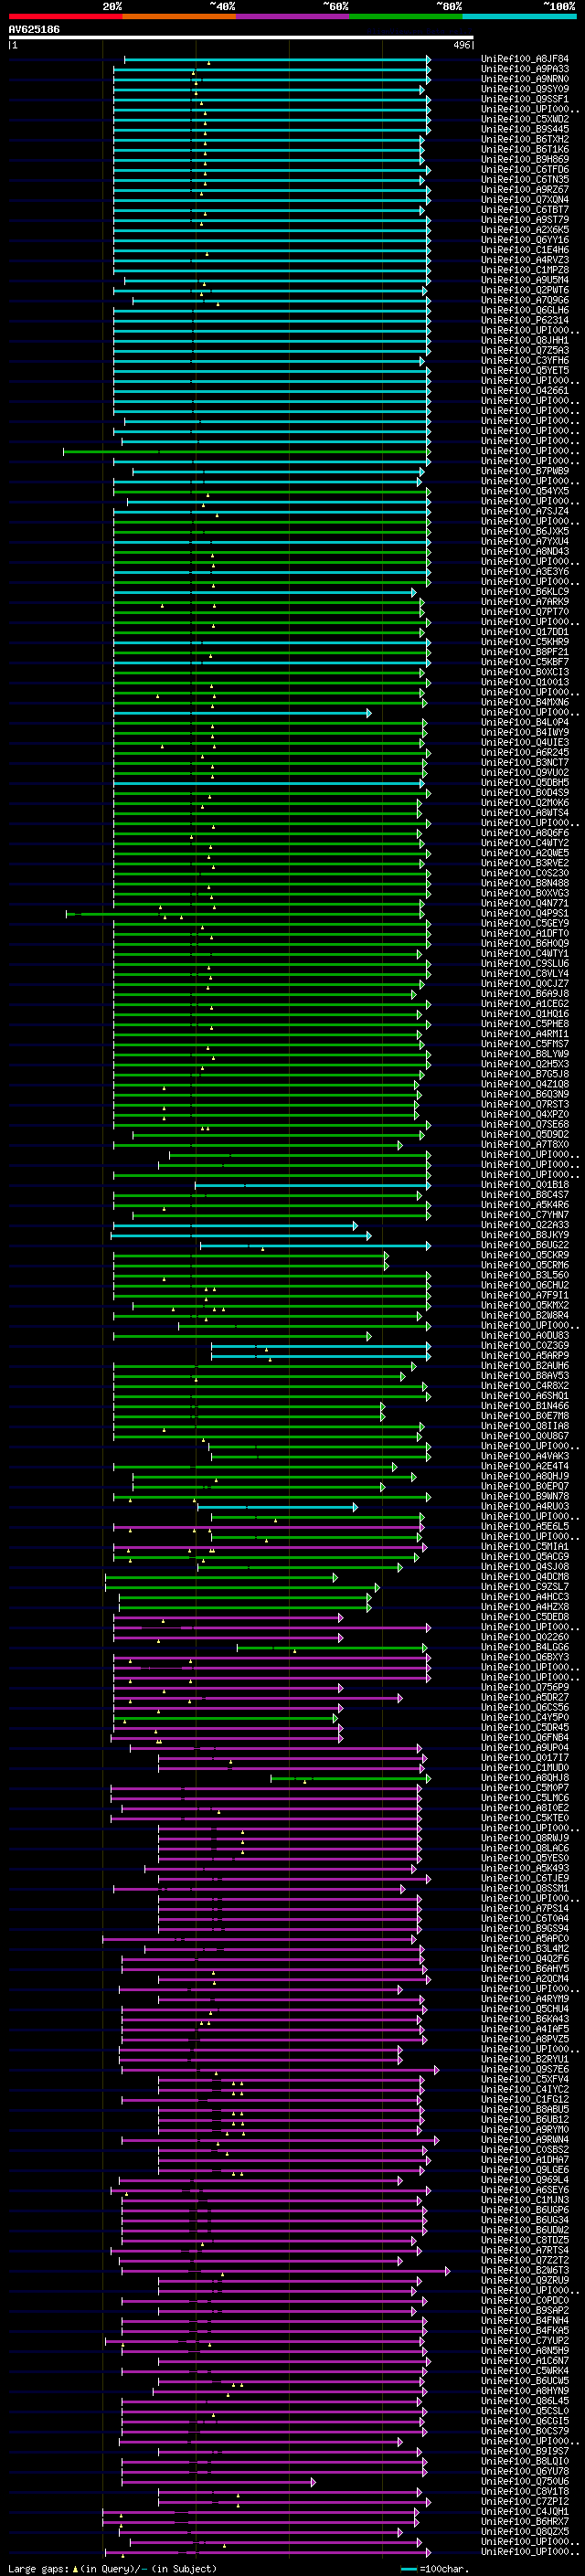Open hit UniRef100_A9PA33
Viewport: 585px width, 2576px height.
pos(525,69)
